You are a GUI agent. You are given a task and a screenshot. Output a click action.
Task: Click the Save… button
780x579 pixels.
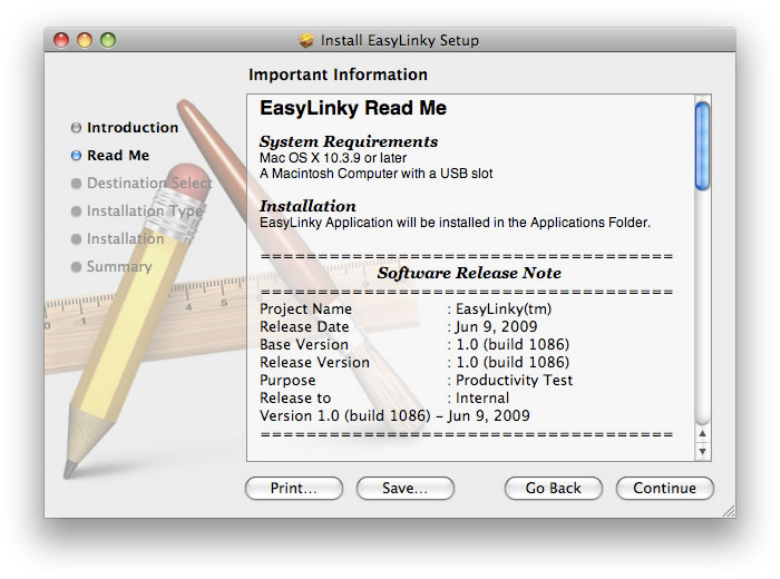click(x=405, y=488)
